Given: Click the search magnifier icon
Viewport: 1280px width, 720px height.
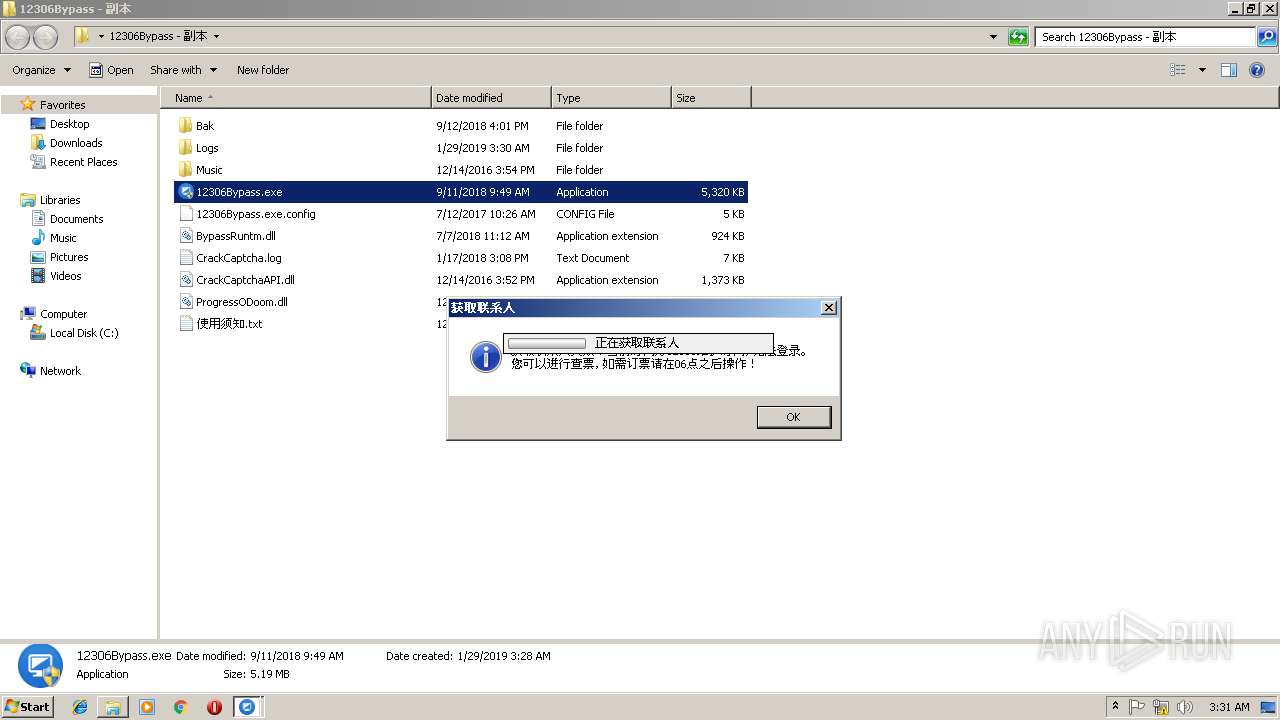Looking at the screenshot, I should (x=1267, y=37).
